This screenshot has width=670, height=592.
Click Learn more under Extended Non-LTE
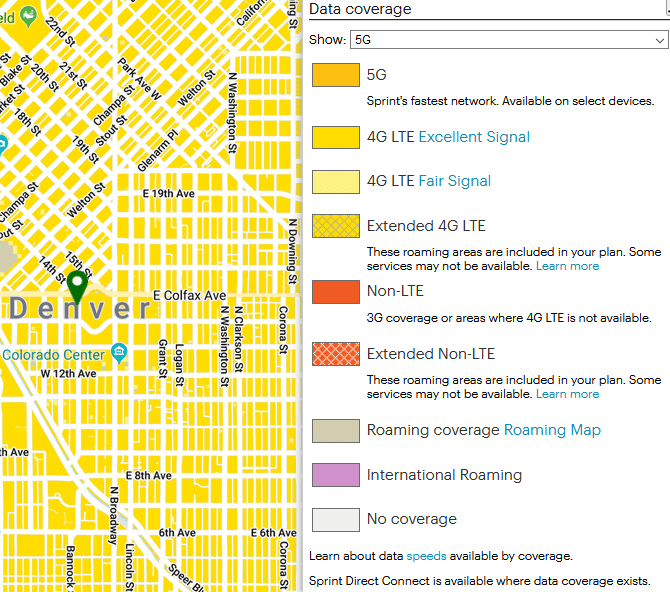(567, 394)
